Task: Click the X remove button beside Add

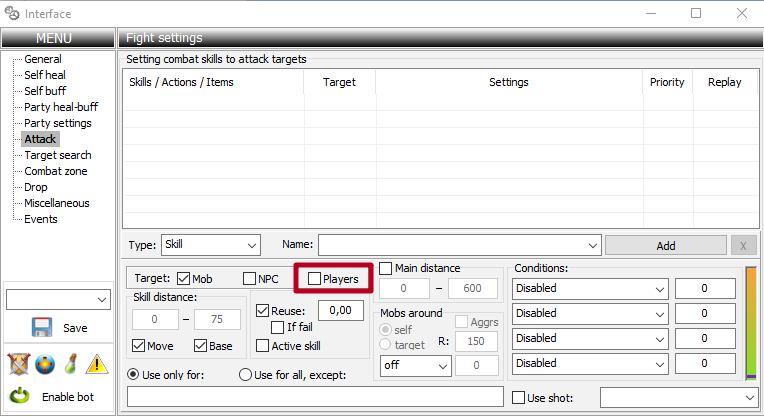Action: [x=743, y=245]
